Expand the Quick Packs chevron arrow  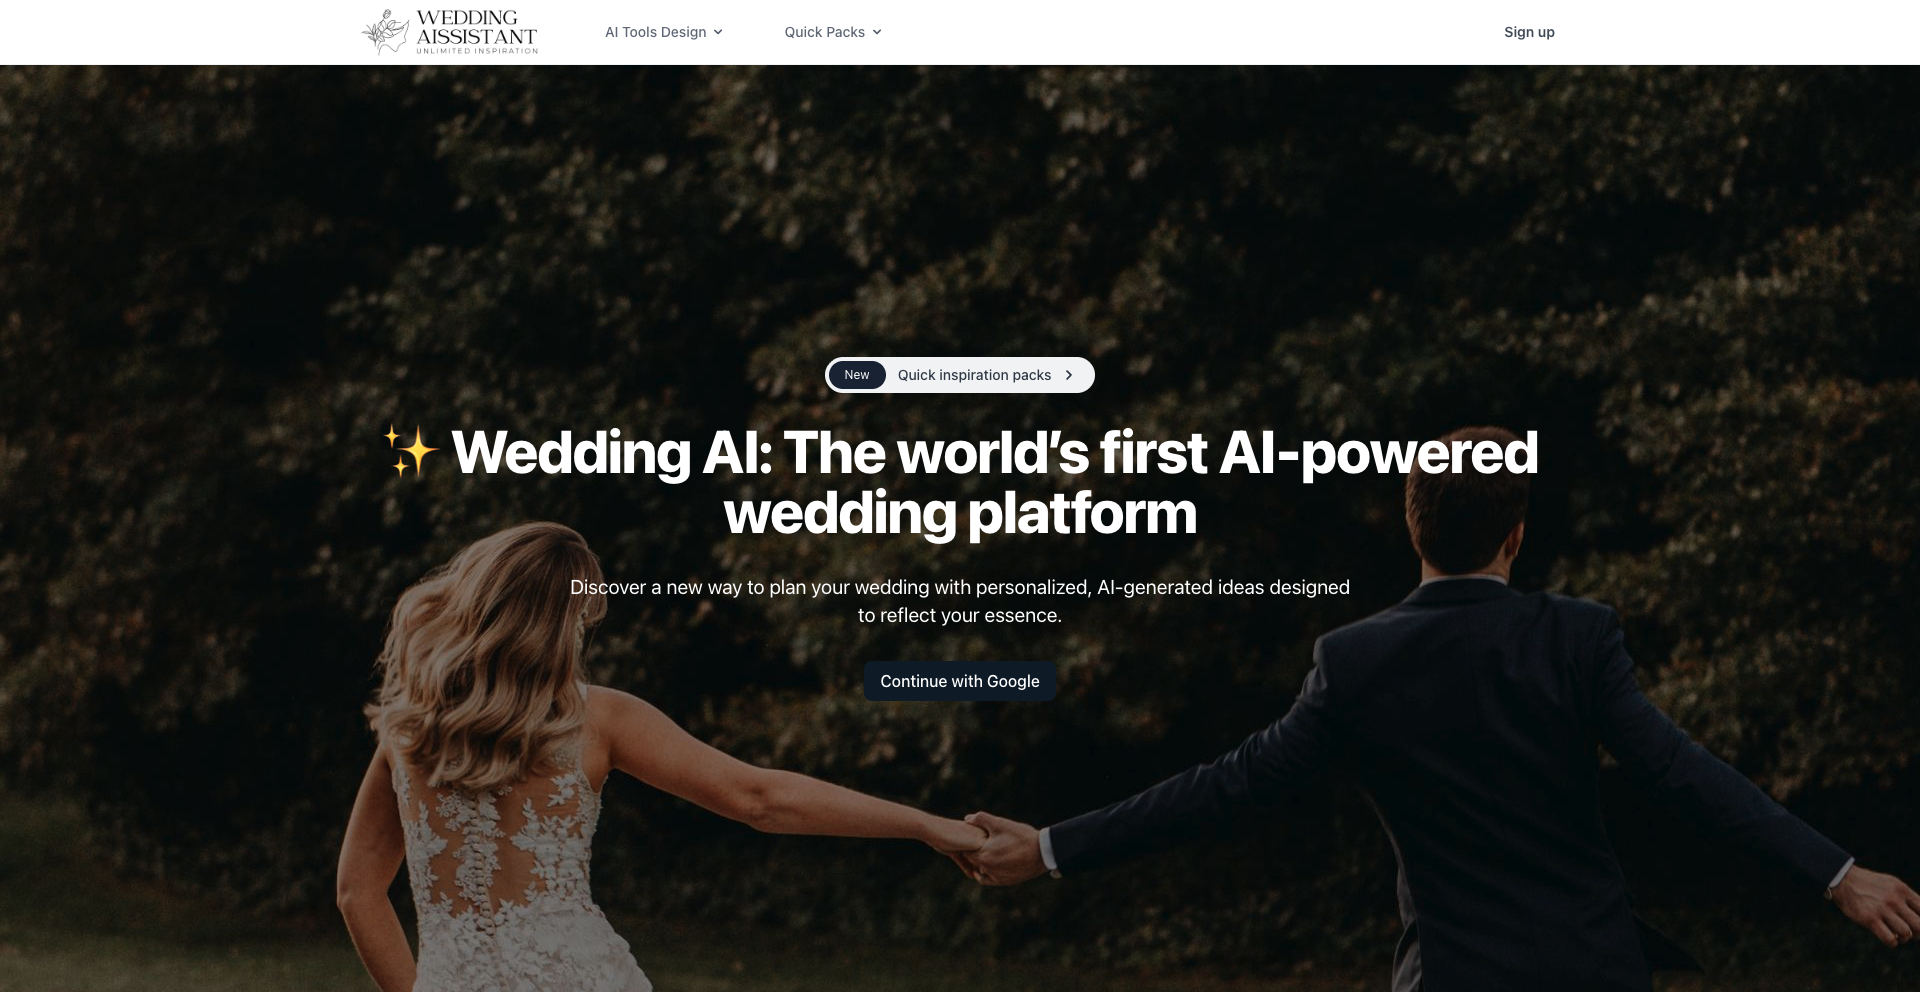point(877,32)
